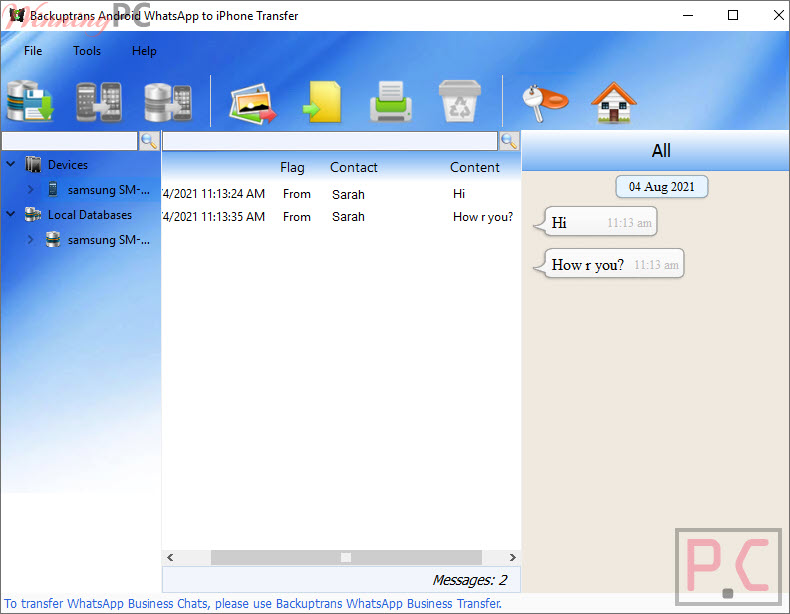Image resolution: width=790 pixels, height=614 pixels.
Task: Select the message row timed 11:13:24 AM
Action: tap(341, 194)
